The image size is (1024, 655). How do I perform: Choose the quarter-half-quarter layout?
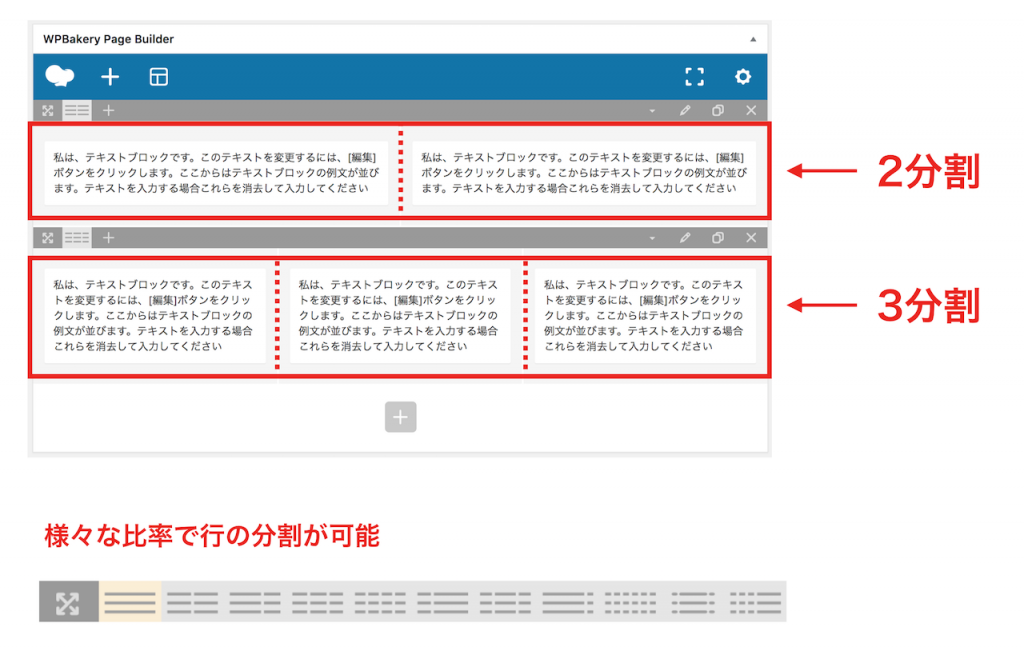click(x=505, y=602)
